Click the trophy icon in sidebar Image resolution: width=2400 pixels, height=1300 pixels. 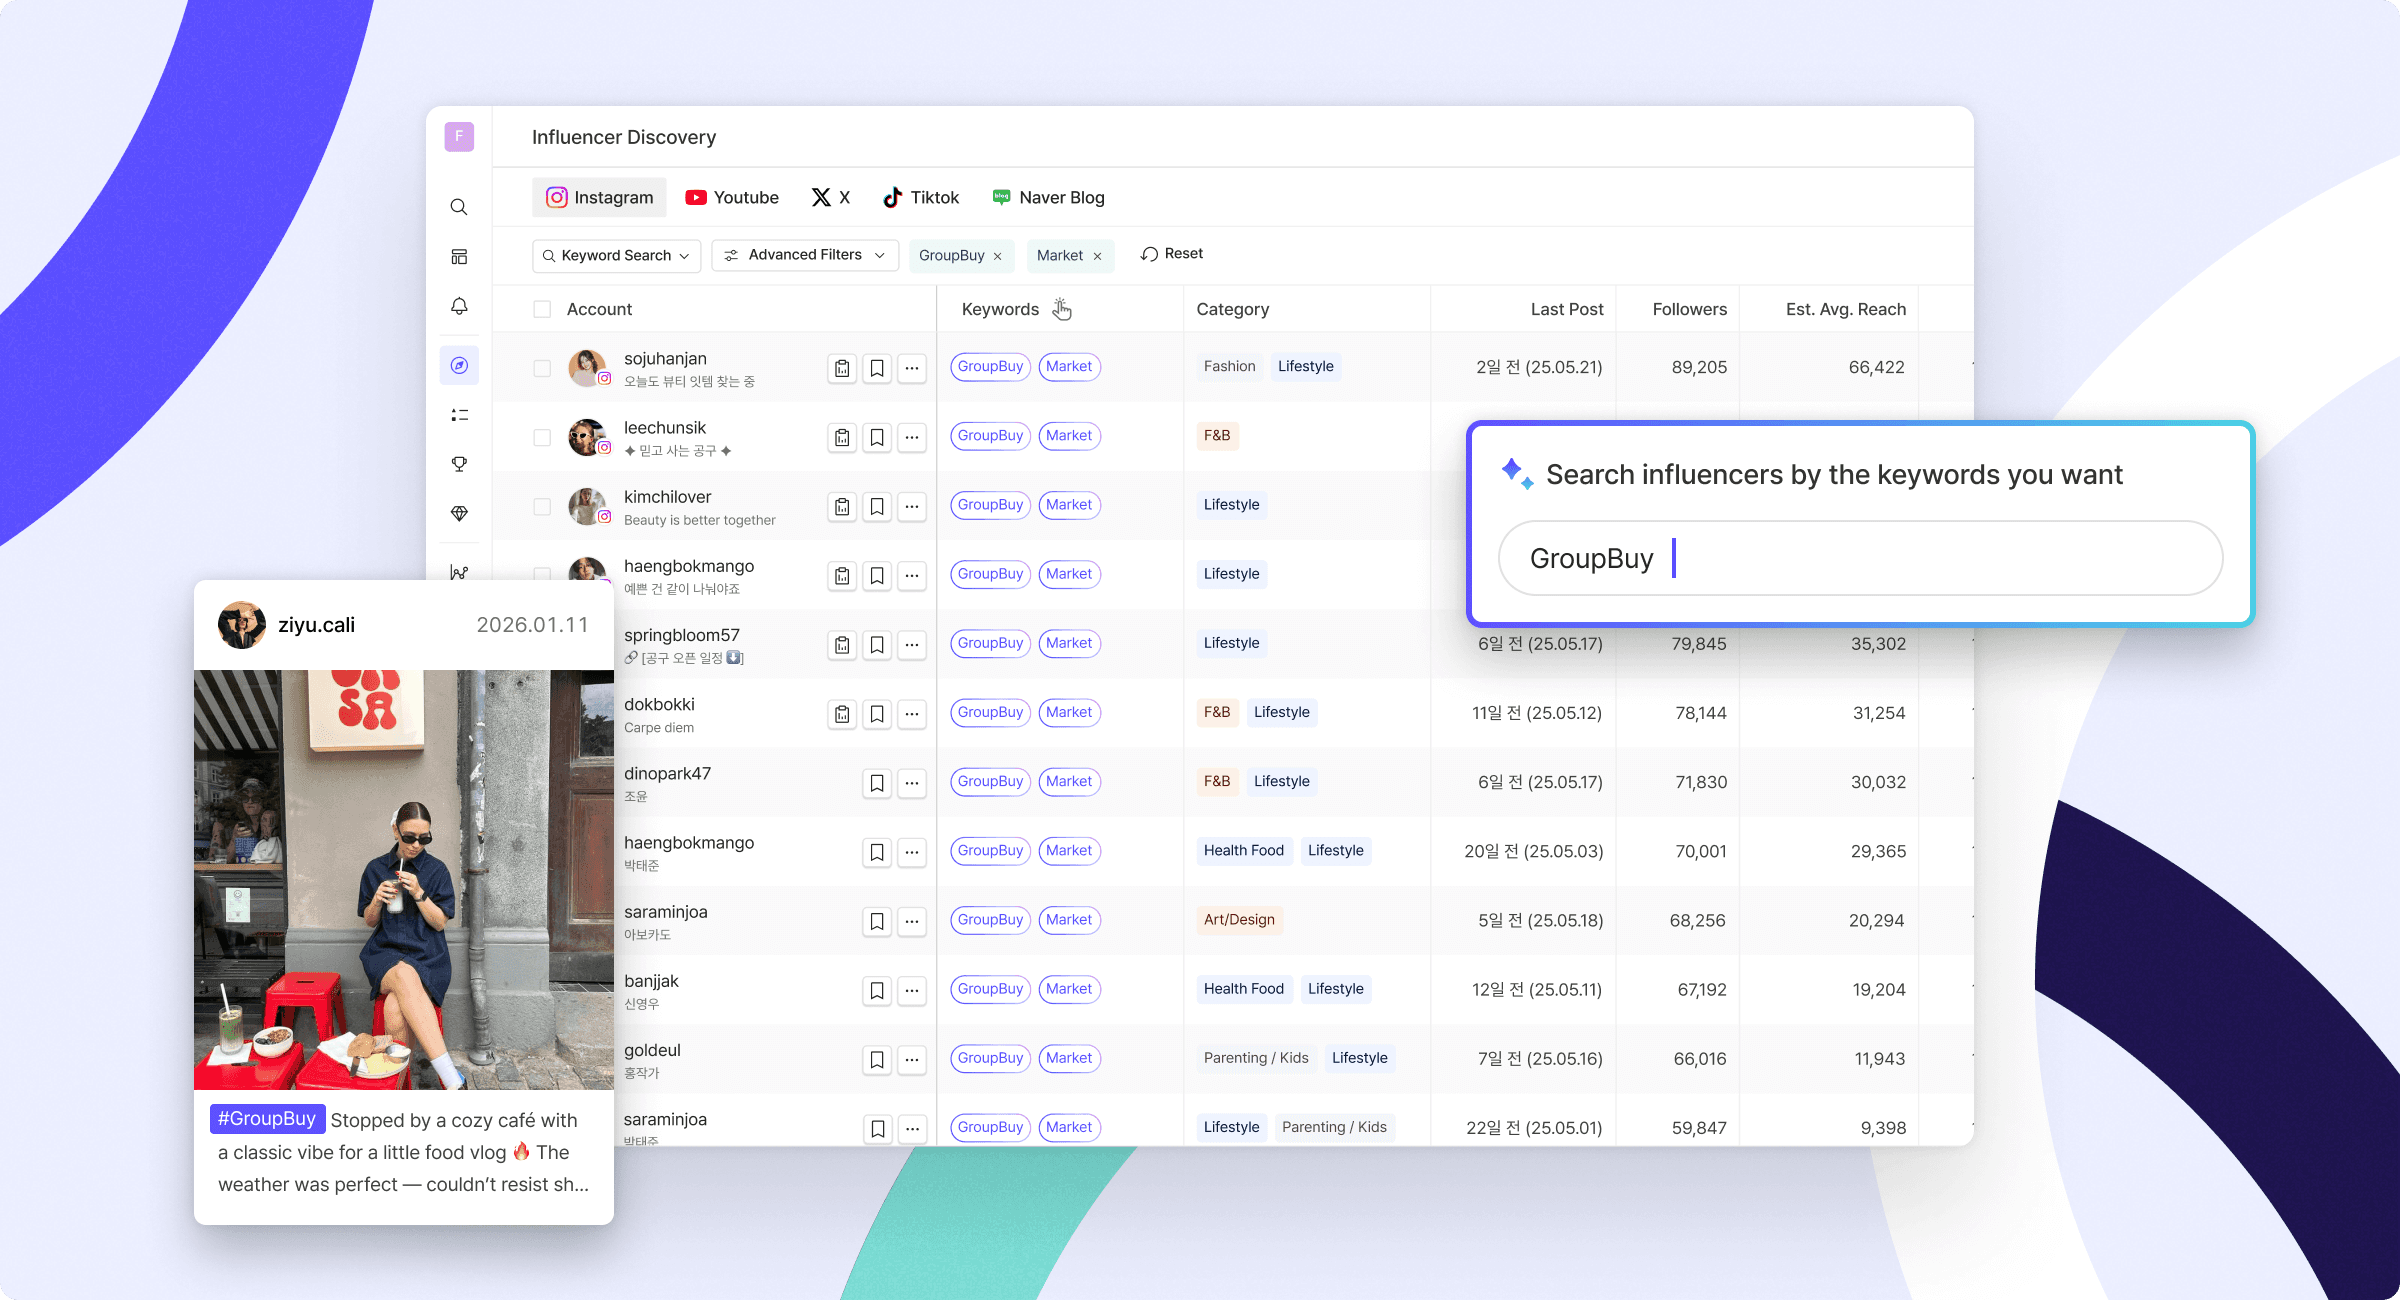(x=459, y=464)
